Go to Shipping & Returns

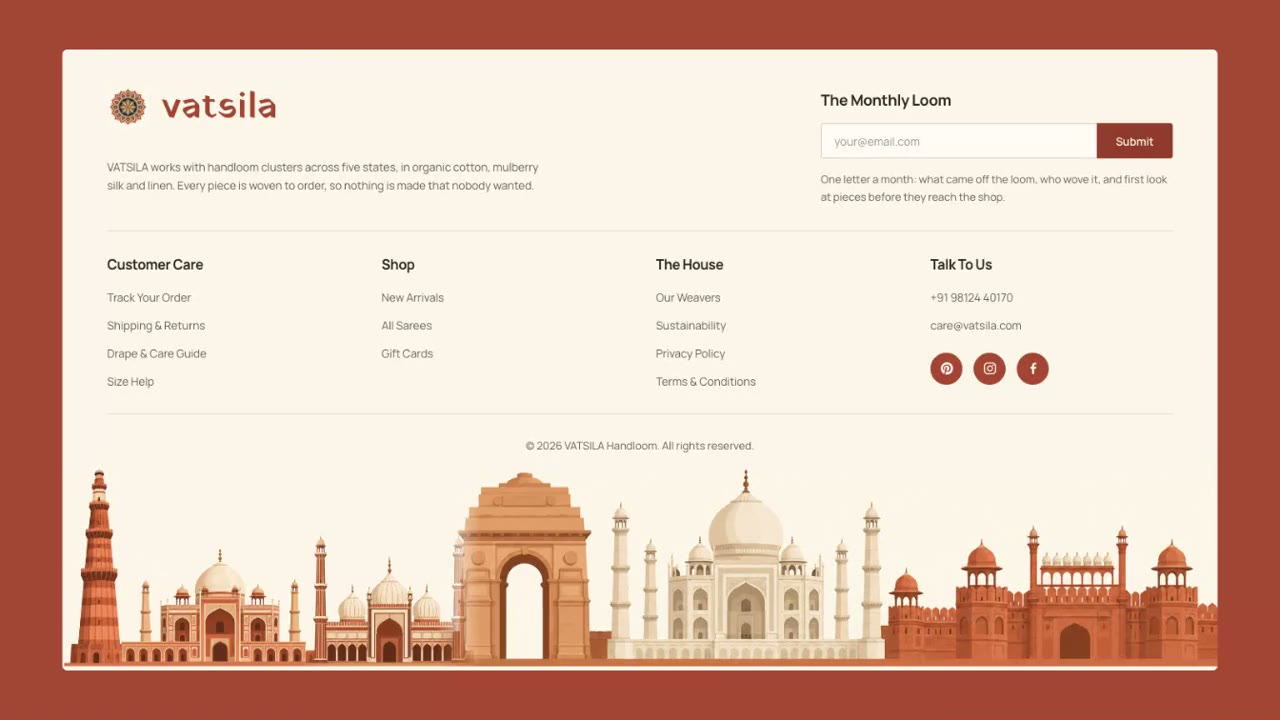point(156,326)
